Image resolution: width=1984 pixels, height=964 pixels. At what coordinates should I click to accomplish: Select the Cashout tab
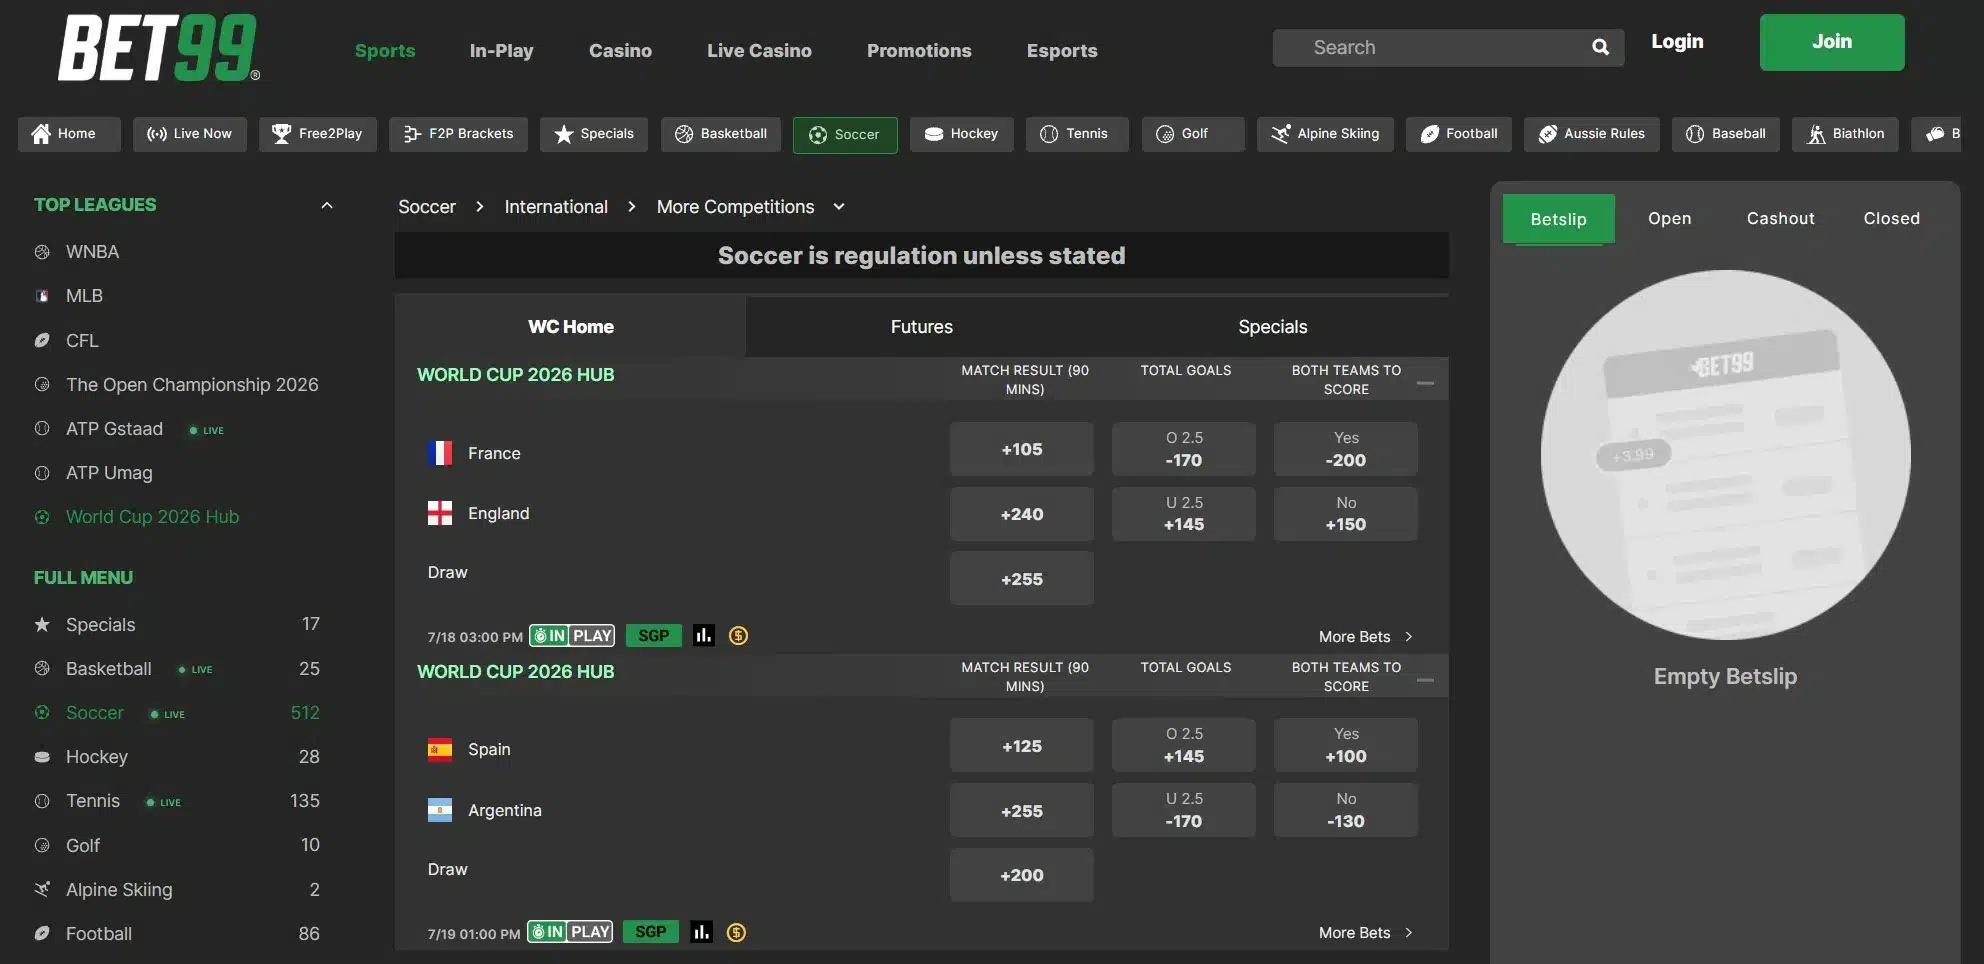click(x=1780, y=218)
